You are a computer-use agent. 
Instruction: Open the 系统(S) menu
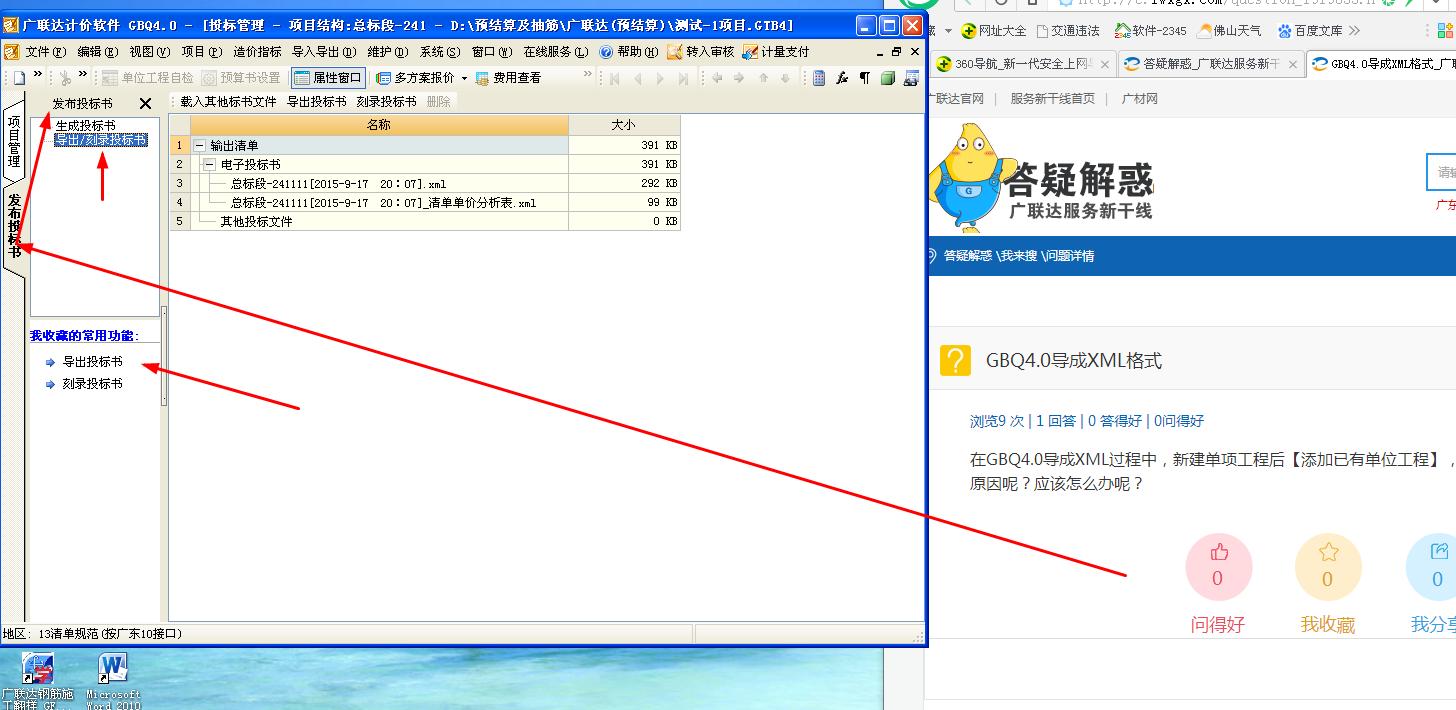440,52
